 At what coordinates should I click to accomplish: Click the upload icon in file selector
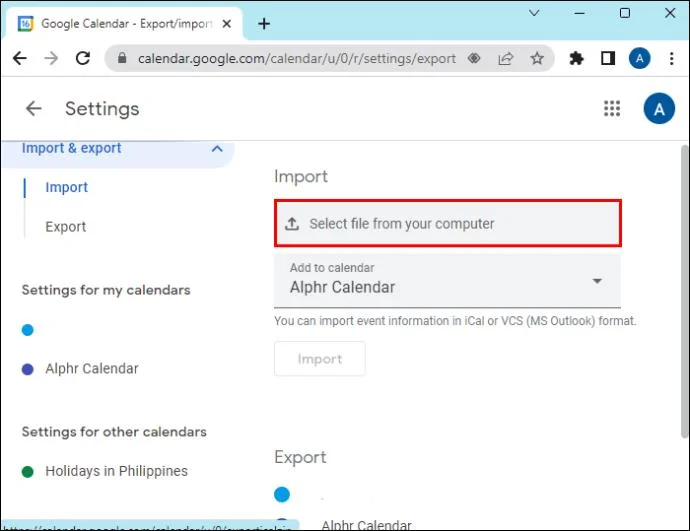tap(292, 223)
